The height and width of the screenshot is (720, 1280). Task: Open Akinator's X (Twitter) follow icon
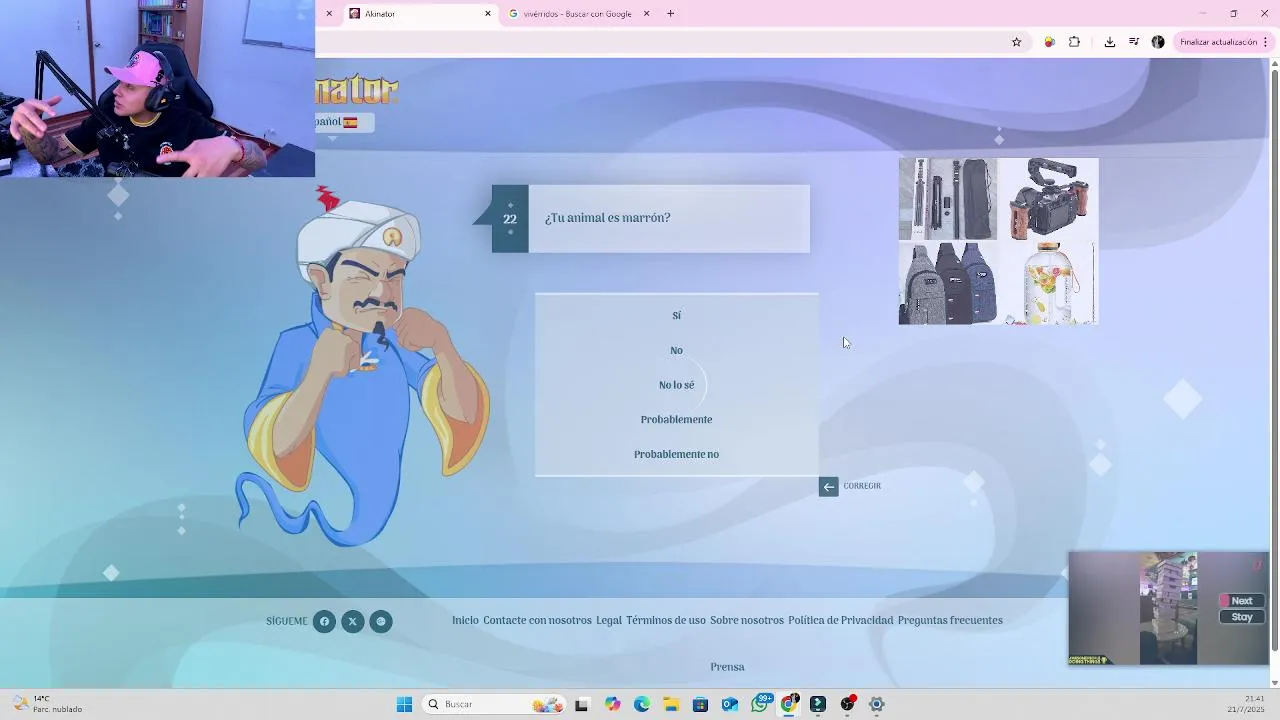click(x=352, y=621)
